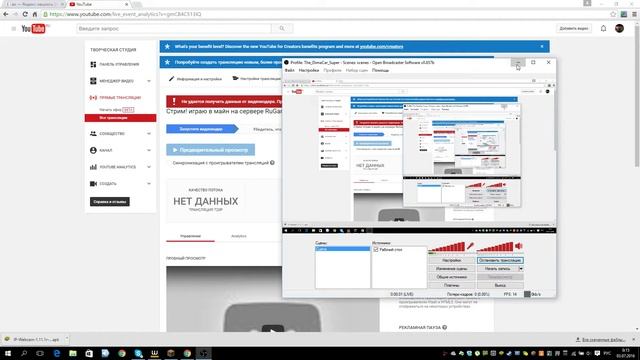Open the Windows Start menu
The height and width of the screenshot is (360, 640).
pyautogui.click(x=8, y=353)
